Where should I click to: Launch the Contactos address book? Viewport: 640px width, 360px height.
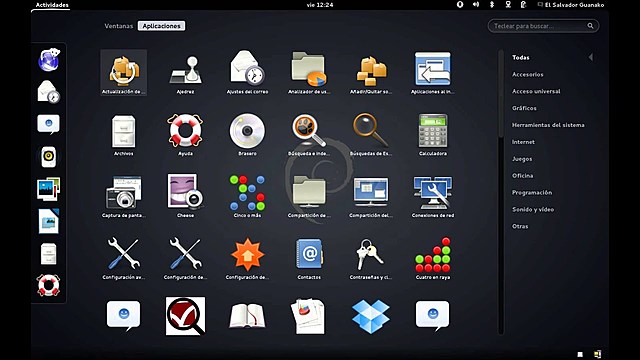(x=309, y=258)
